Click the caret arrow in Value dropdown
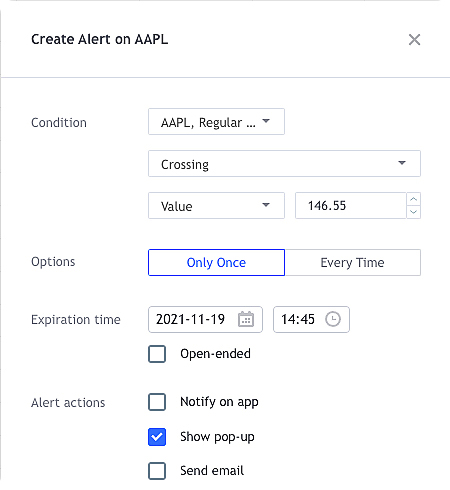The width and height of the screenshot is (450, 490). pos(266,205)
